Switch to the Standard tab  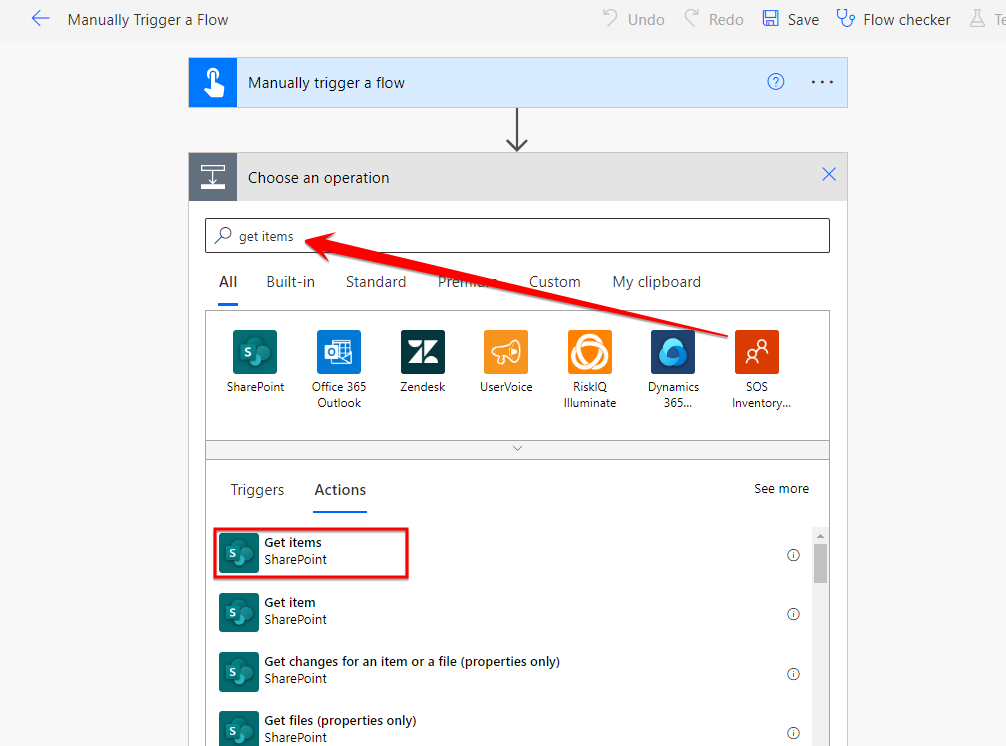pyautogui.click(x=376, y=282)
